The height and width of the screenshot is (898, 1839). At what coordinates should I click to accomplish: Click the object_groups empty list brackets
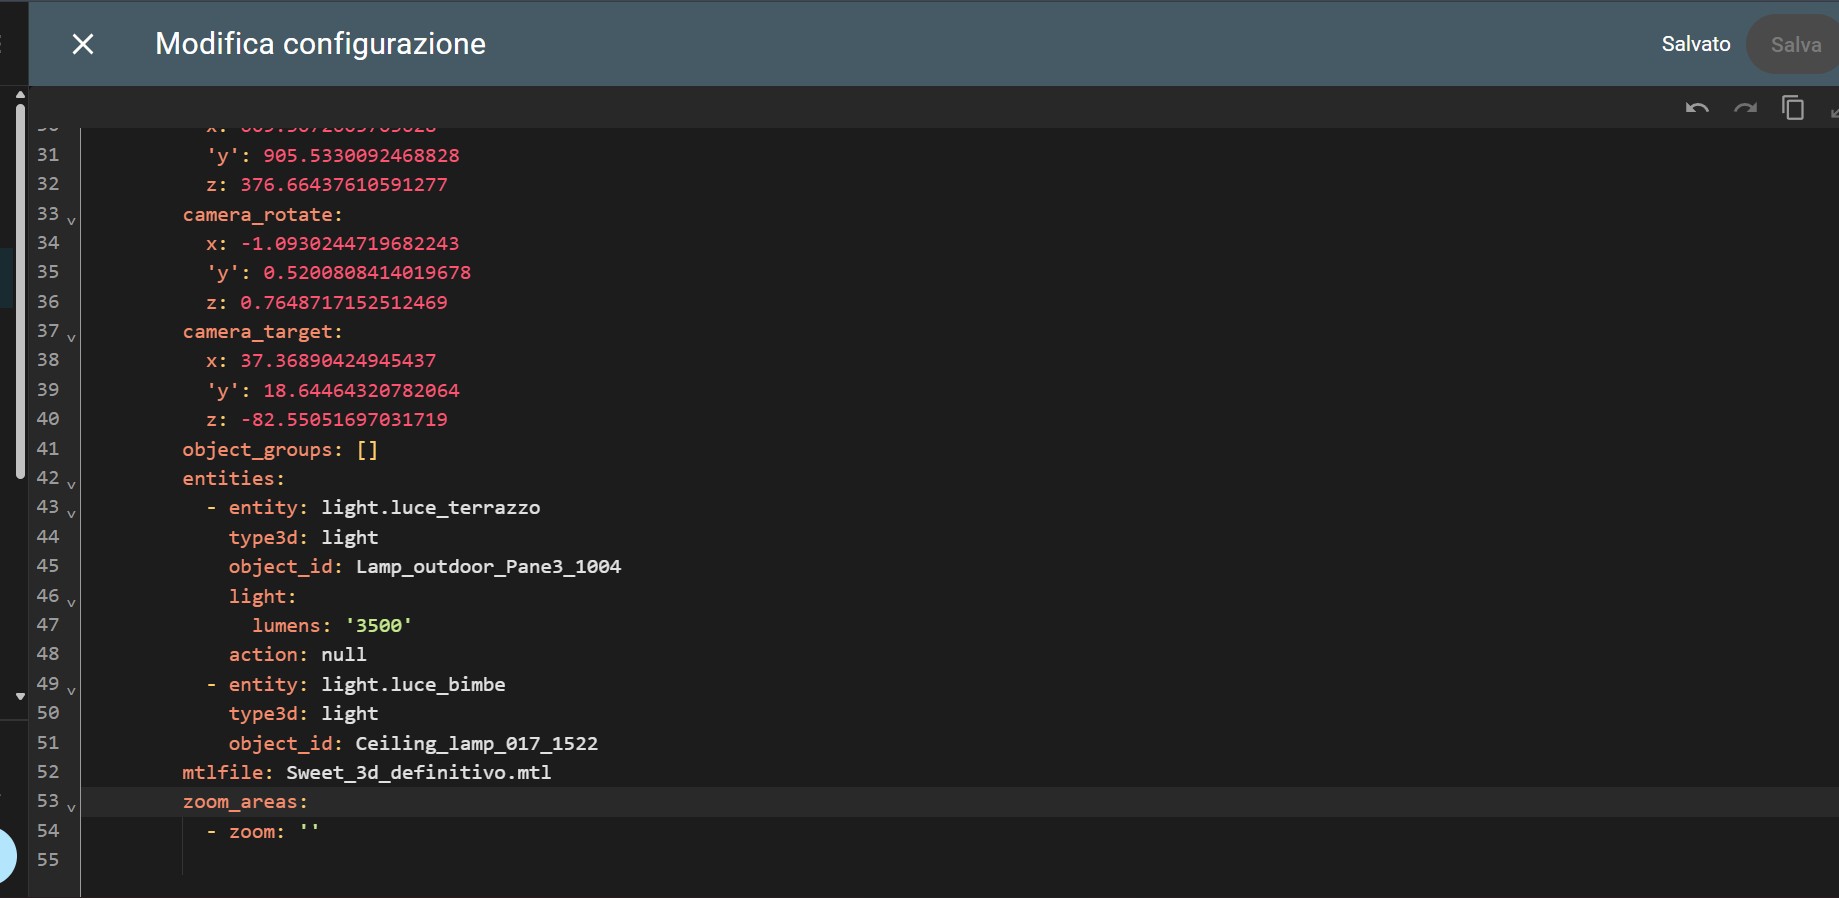click(367, 450)
